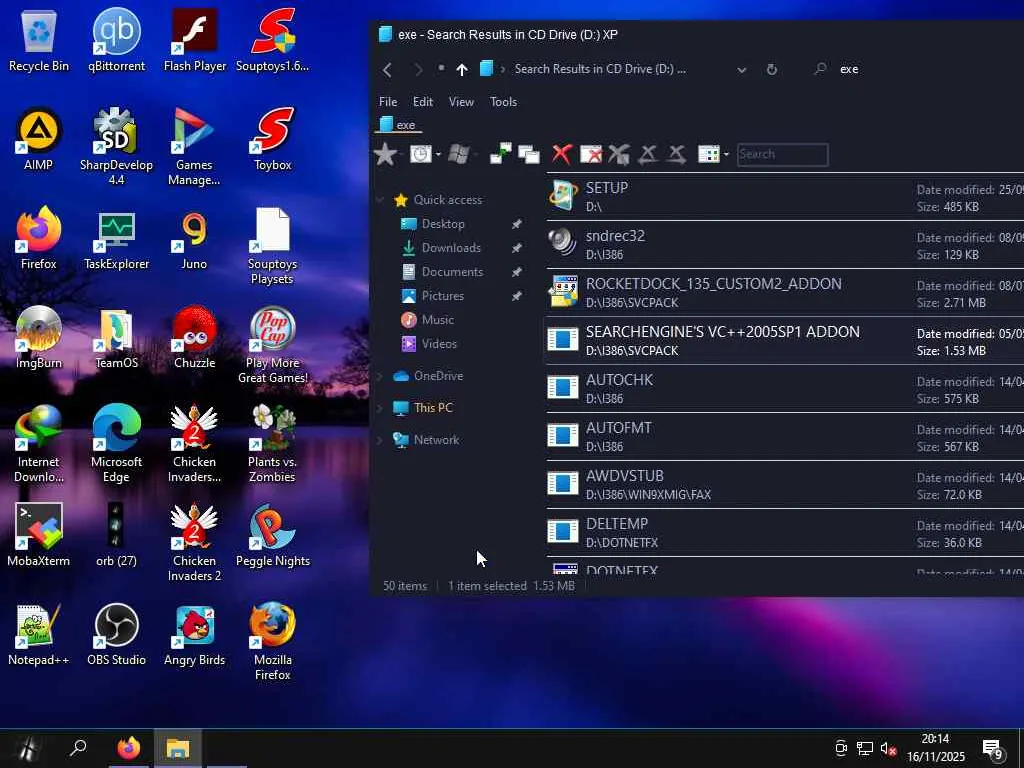Click the new window icon with green arrow
The width and height of the screenshot is (1024, 768).
501,154
